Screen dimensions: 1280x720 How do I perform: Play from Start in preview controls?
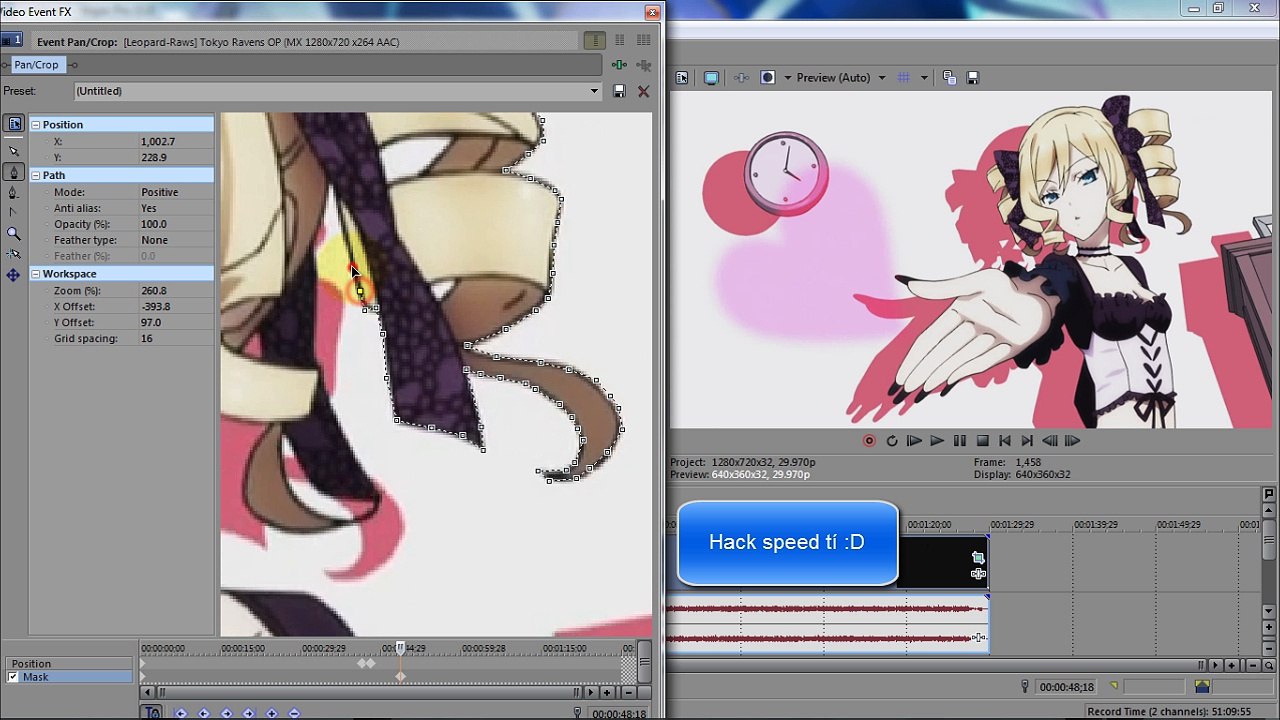(x=914, y=441)
